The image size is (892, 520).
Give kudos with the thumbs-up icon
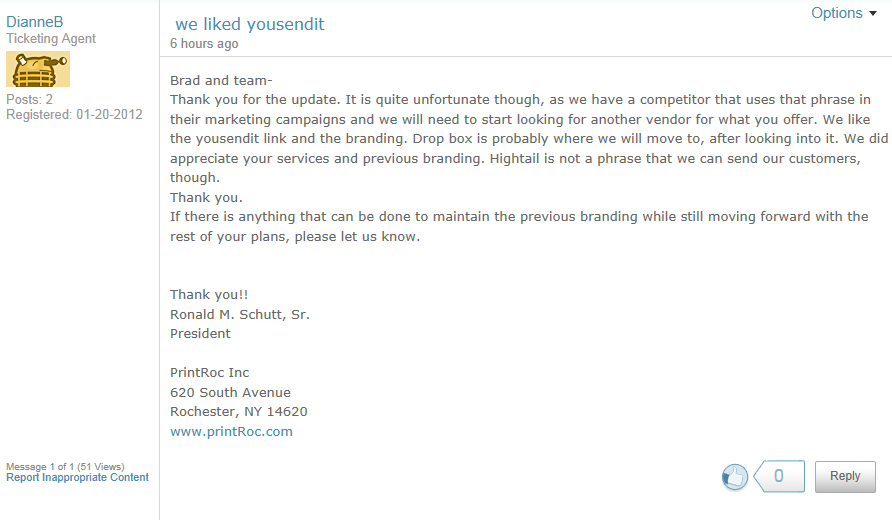click(735, 477)
